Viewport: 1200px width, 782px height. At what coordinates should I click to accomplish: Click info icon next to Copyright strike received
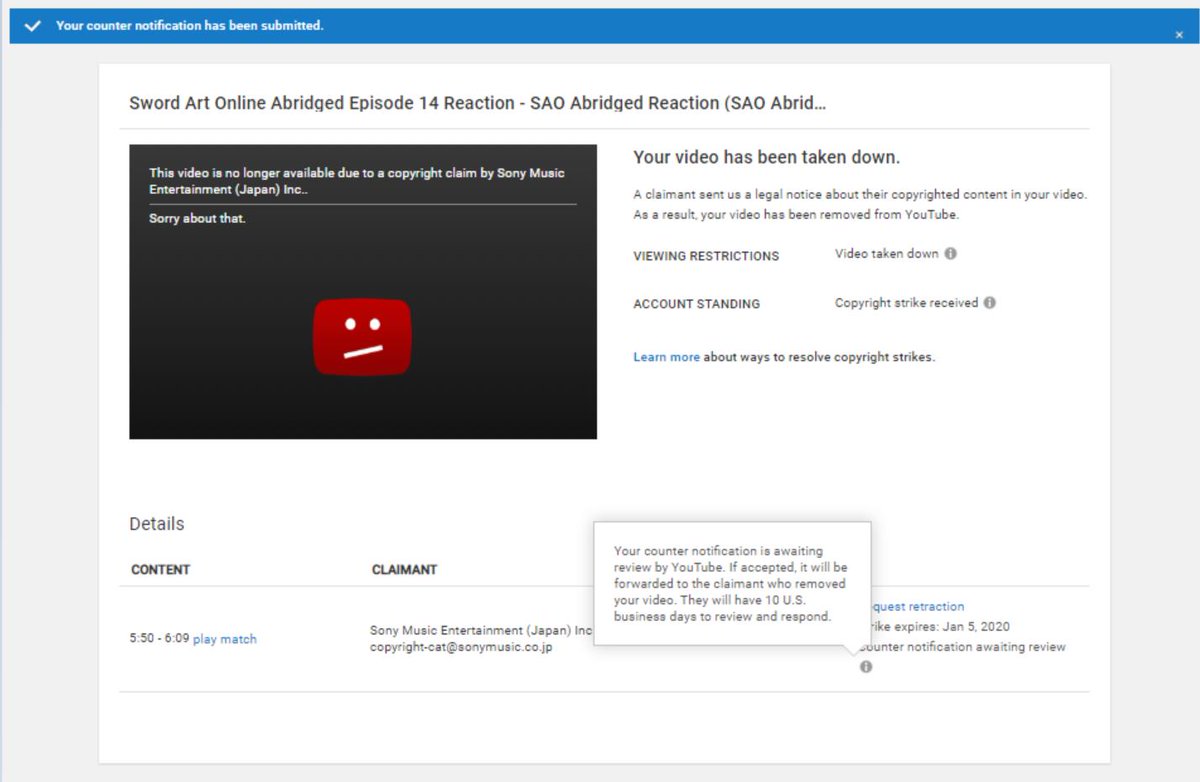click(x=990, y=303)
